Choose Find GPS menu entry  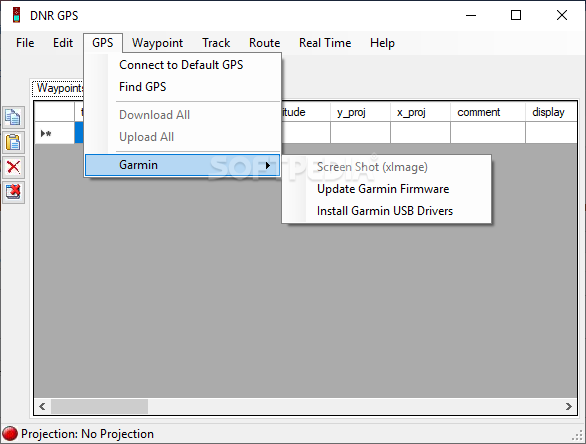point(182,87)
